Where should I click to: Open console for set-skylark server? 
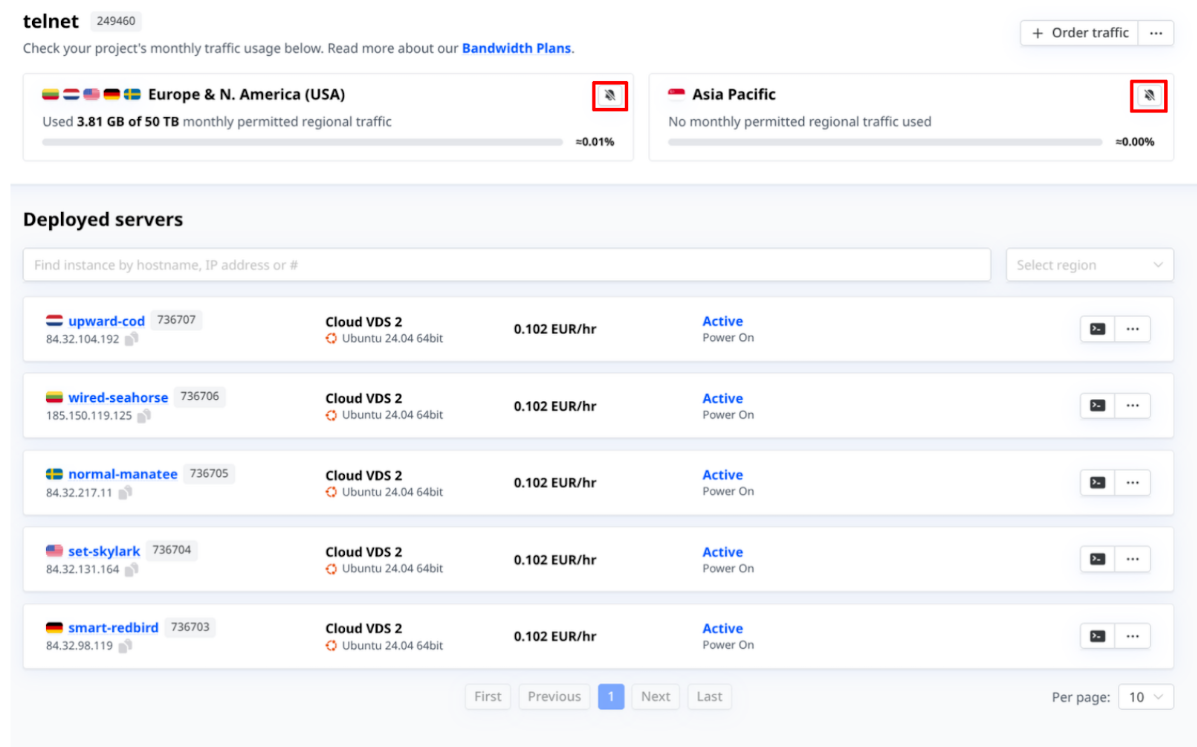click(x=1097, y=559)
